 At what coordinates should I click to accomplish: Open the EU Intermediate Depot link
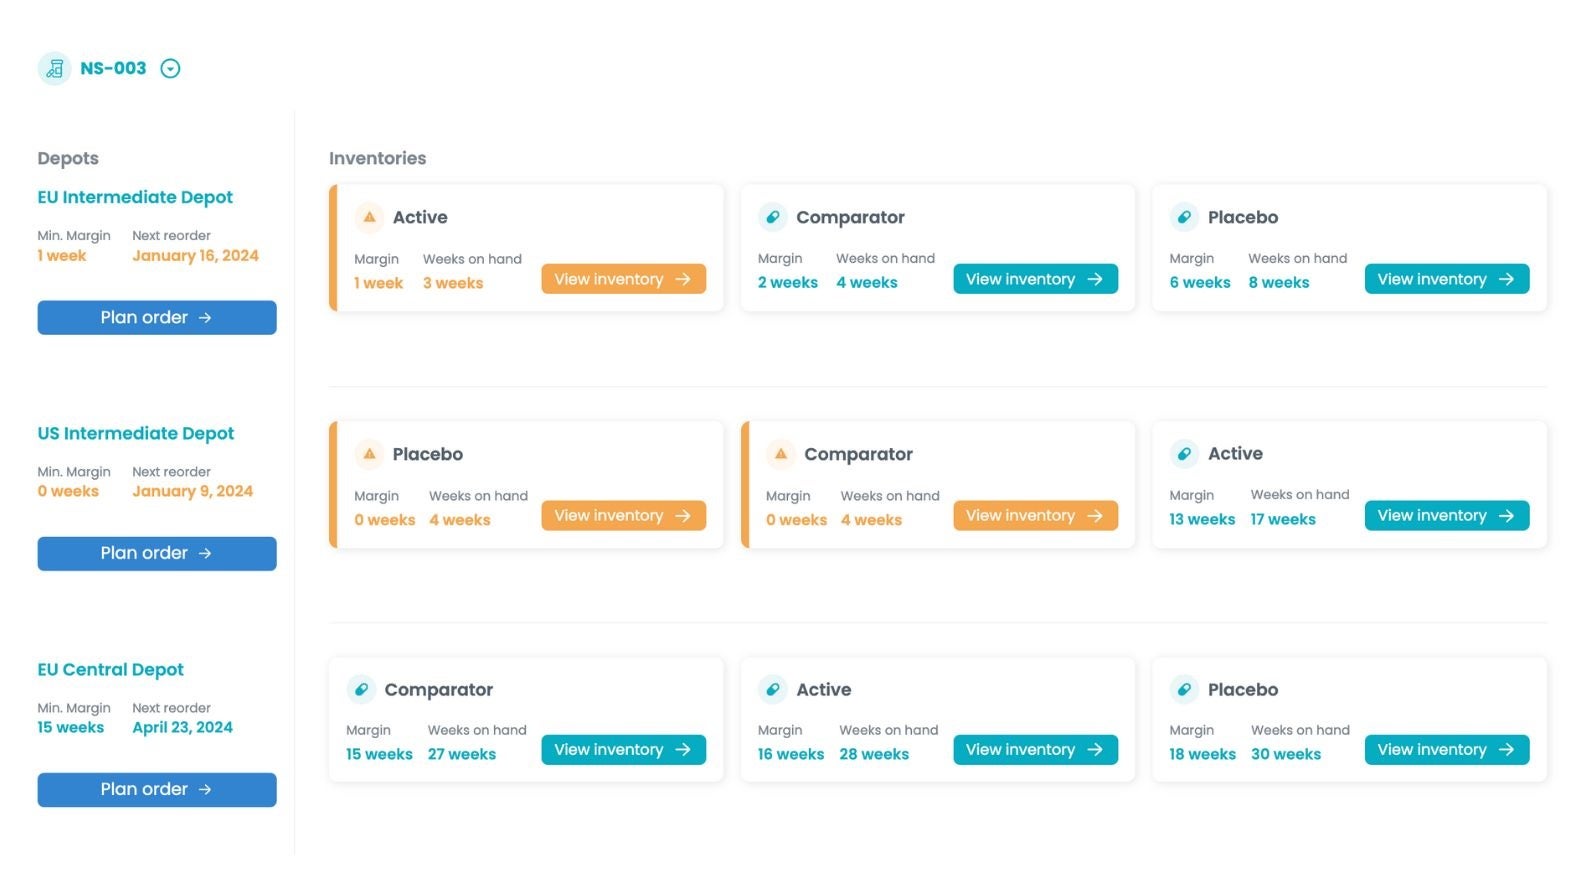point(135,198)
